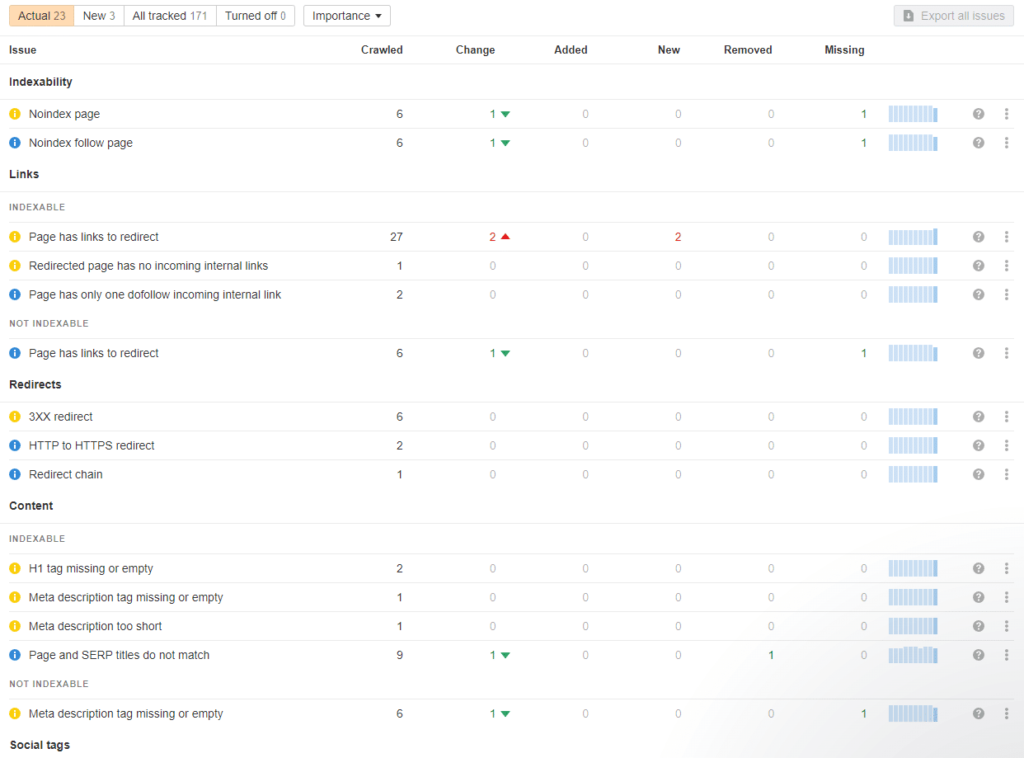The image size is (1024, 758).
Task: Click Export all issues button
Action: click(x=954, y=16)
